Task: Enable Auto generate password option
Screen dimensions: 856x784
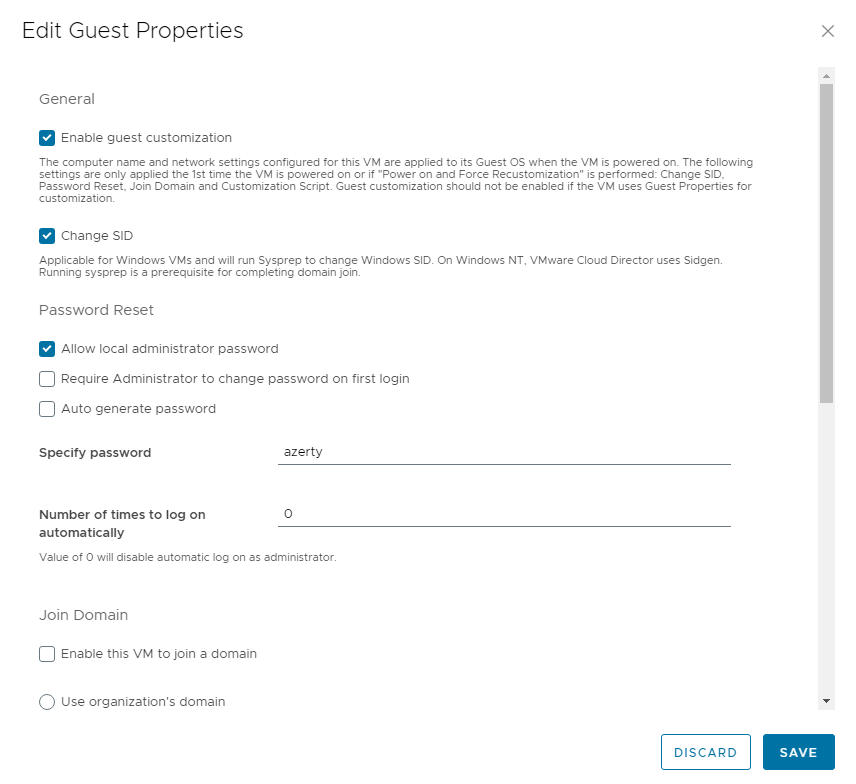Action: coord(47,409)
